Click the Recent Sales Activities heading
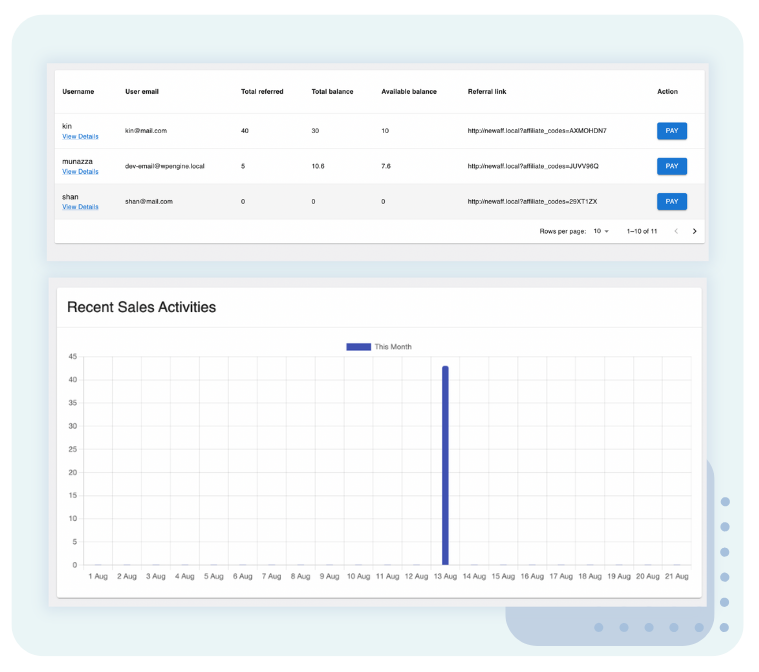The width and height of the screenshot is (759, 672). tap(141, 307)
